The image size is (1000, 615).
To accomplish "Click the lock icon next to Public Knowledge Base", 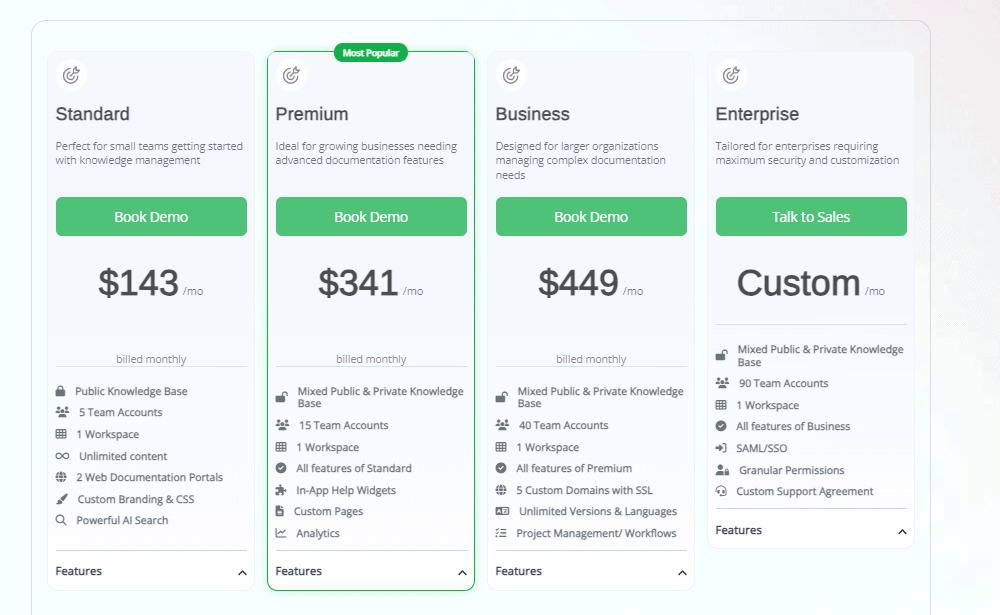I will [x=62, y=390].
